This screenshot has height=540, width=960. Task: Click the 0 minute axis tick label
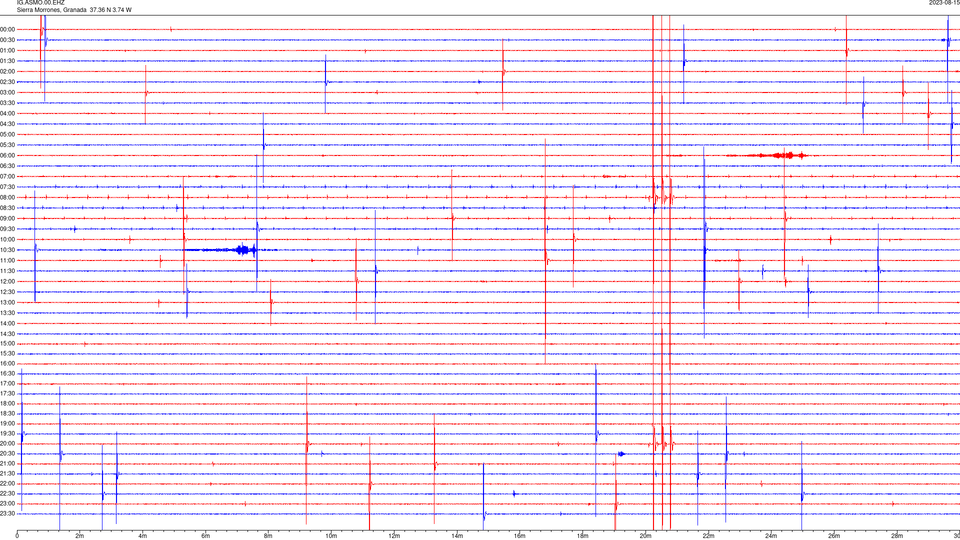click(17, 536)
